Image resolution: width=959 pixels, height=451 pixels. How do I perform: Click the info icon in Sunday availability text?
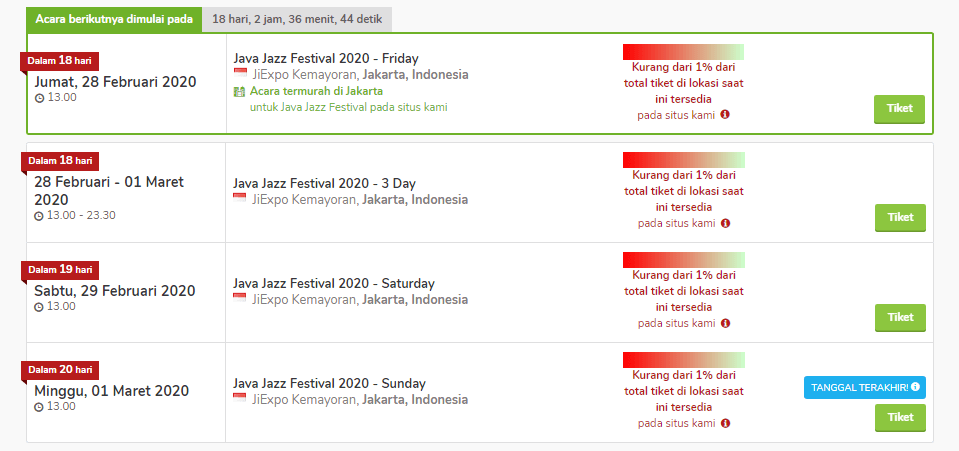pos(725,423)
